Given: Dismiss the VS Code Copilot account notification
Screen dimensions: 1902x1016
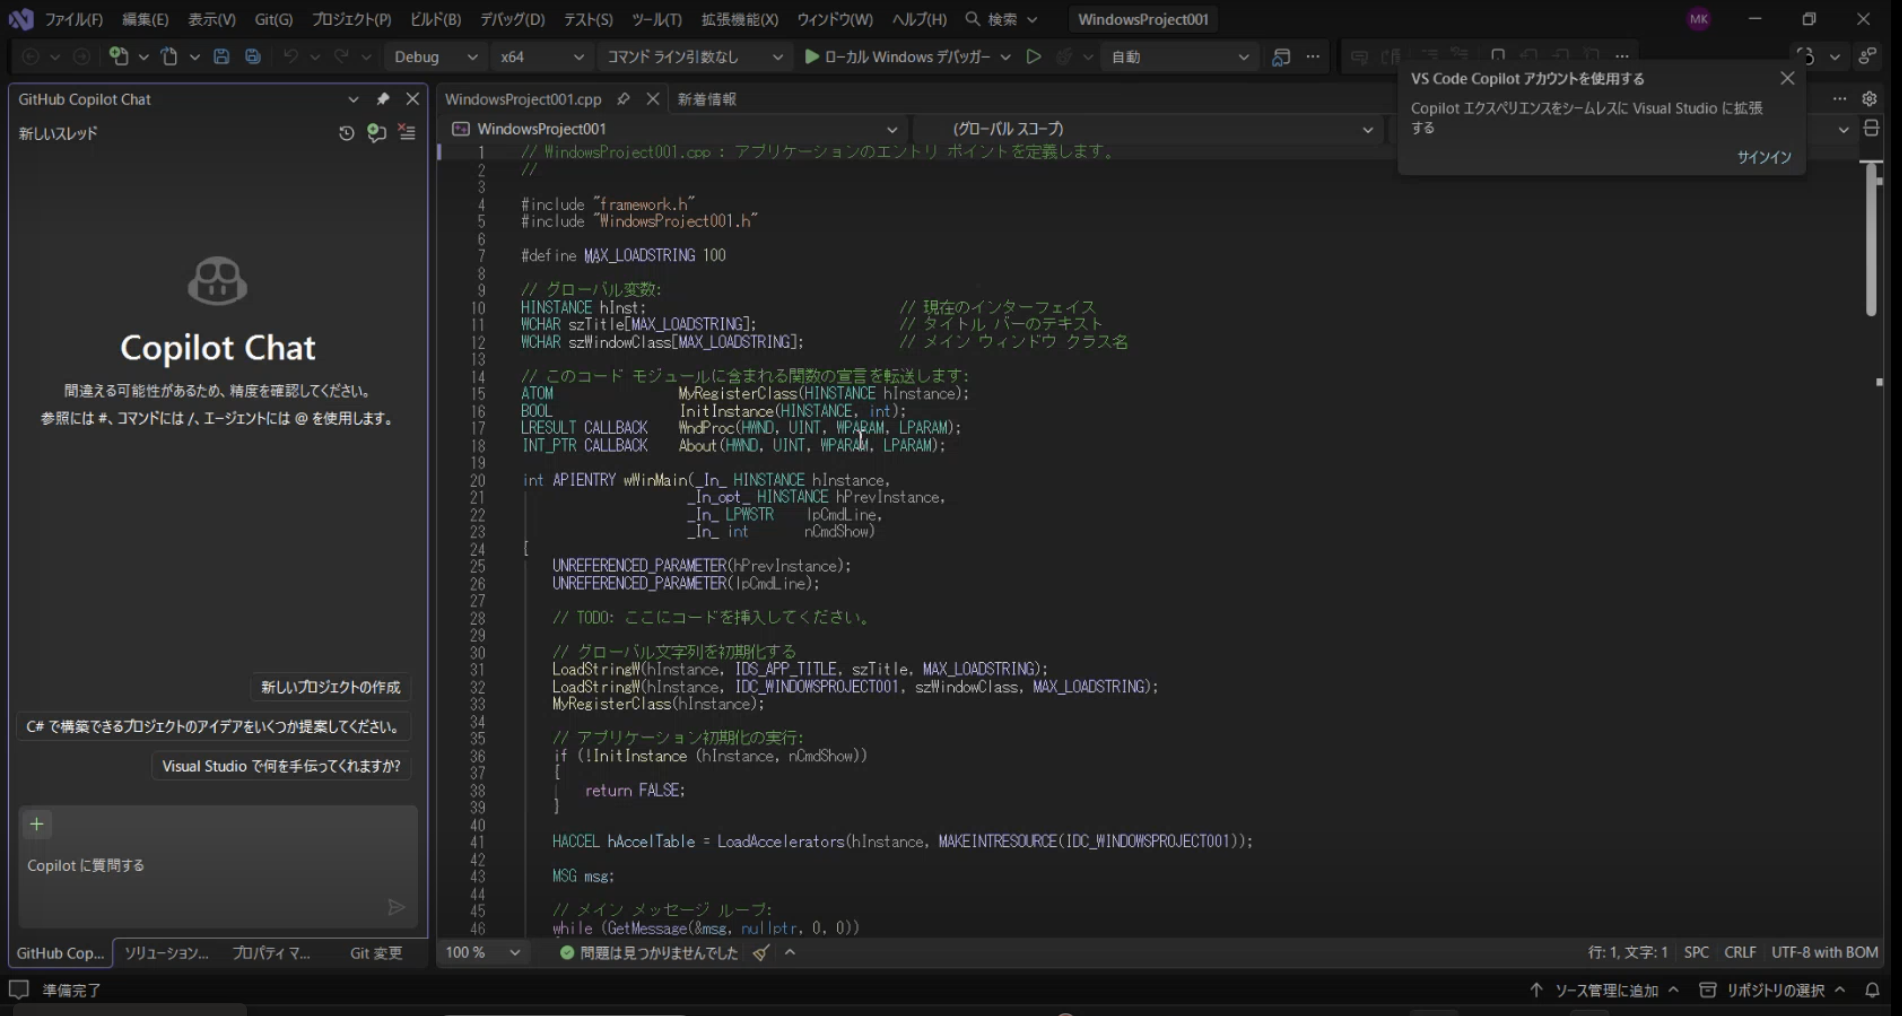Looking at the screenshot, I should point(1787,78).
